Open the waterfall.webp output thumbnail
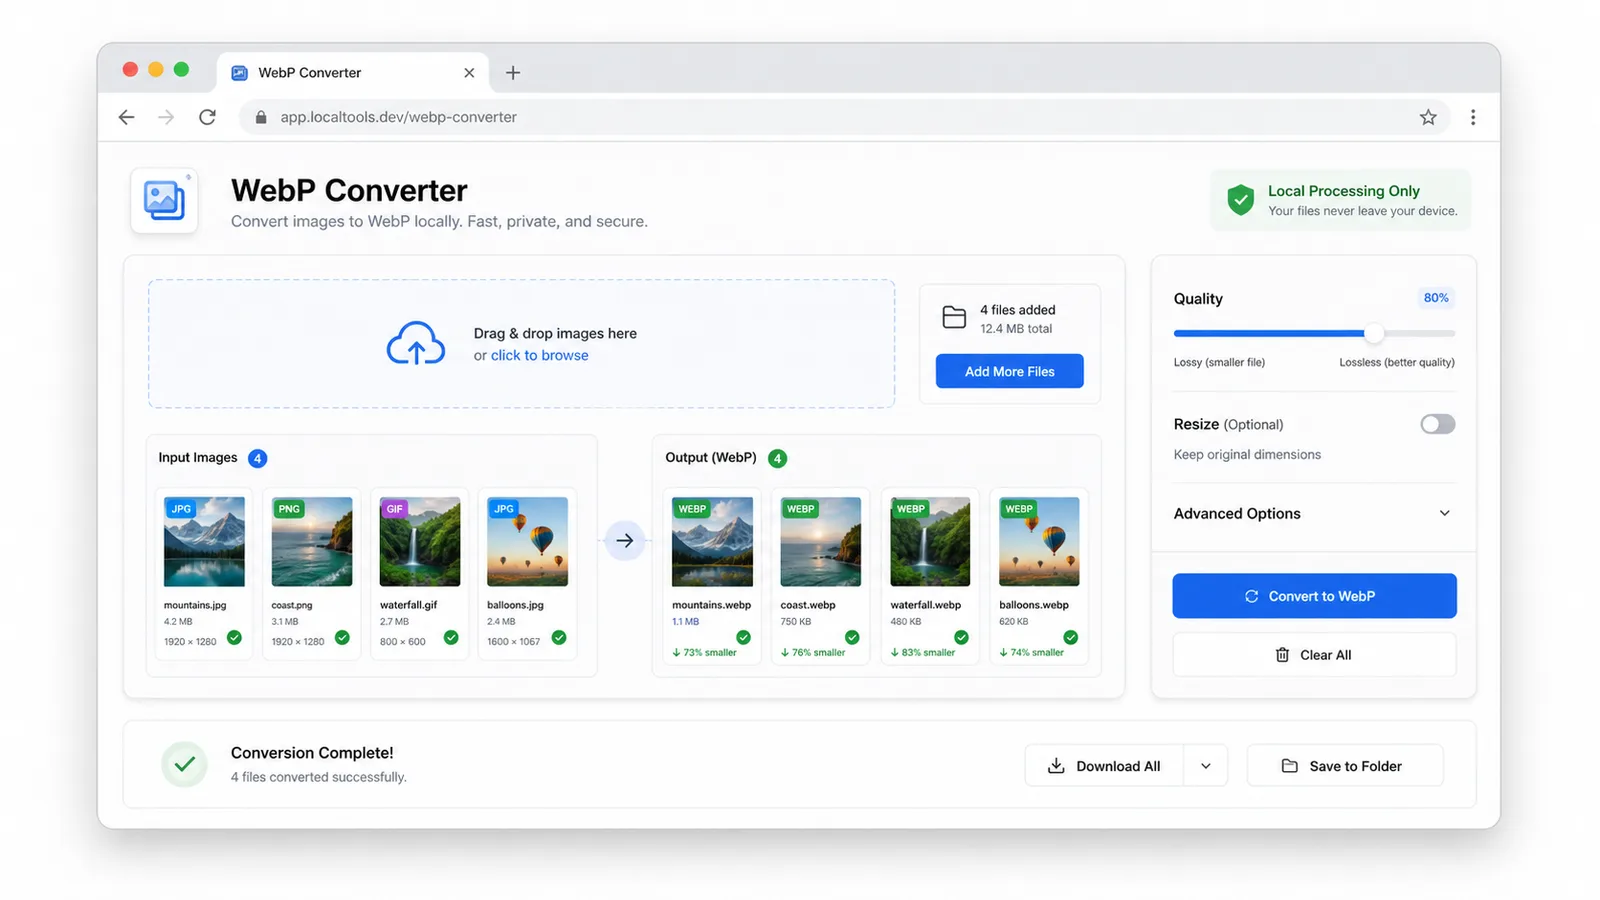1600x900 pixels. click(930, 541)
